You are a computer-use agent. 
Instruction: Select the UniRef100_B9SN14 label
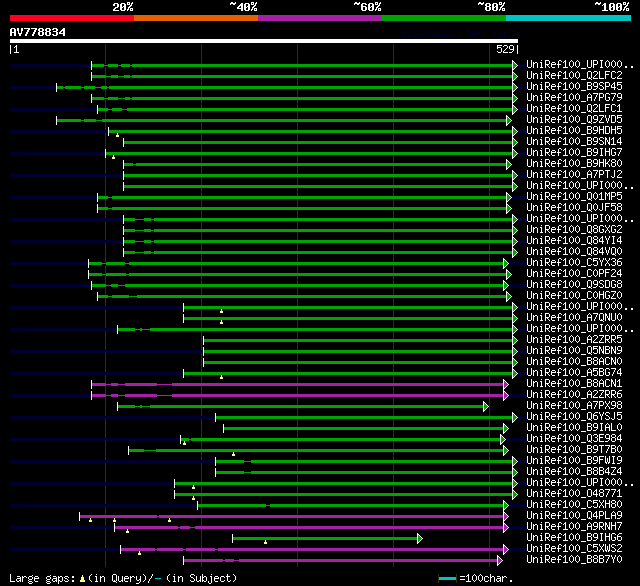pos(574,142)
